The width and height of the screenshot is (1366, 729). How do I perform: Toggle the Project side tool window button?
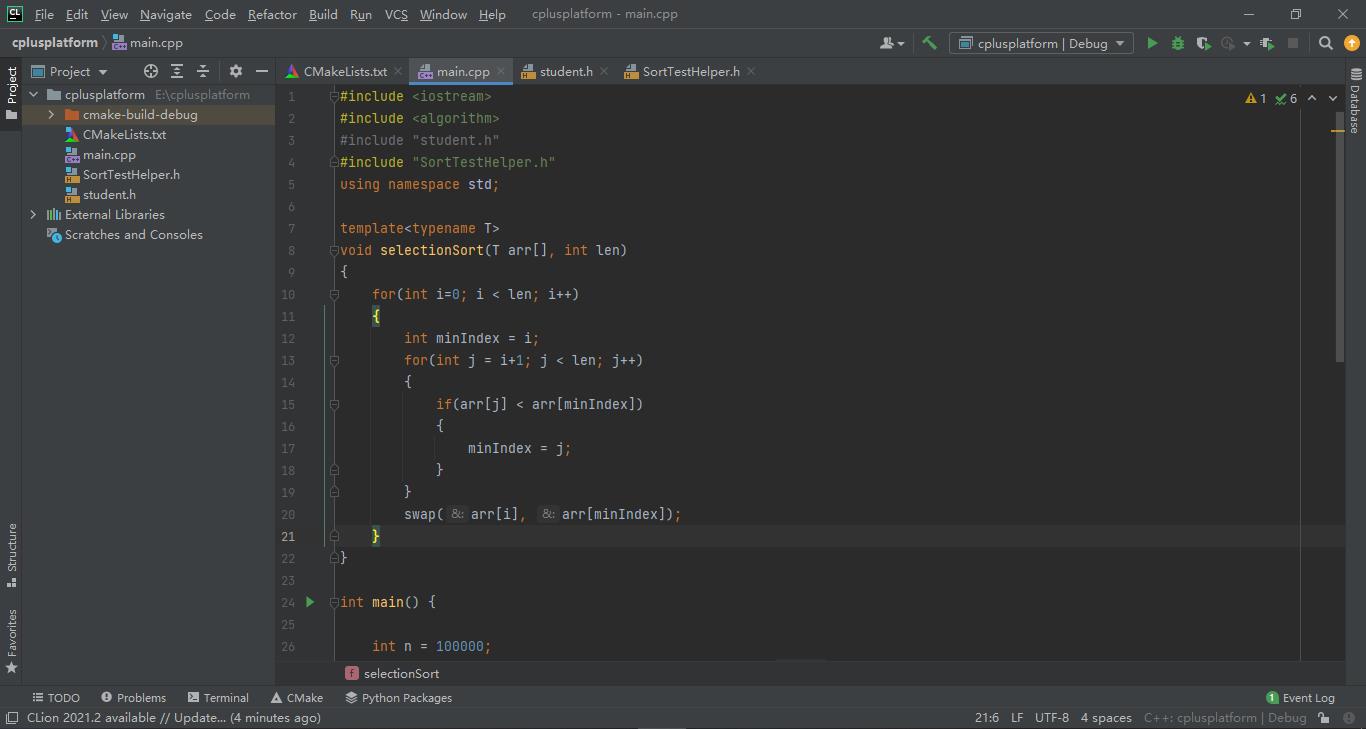(12, 92)
